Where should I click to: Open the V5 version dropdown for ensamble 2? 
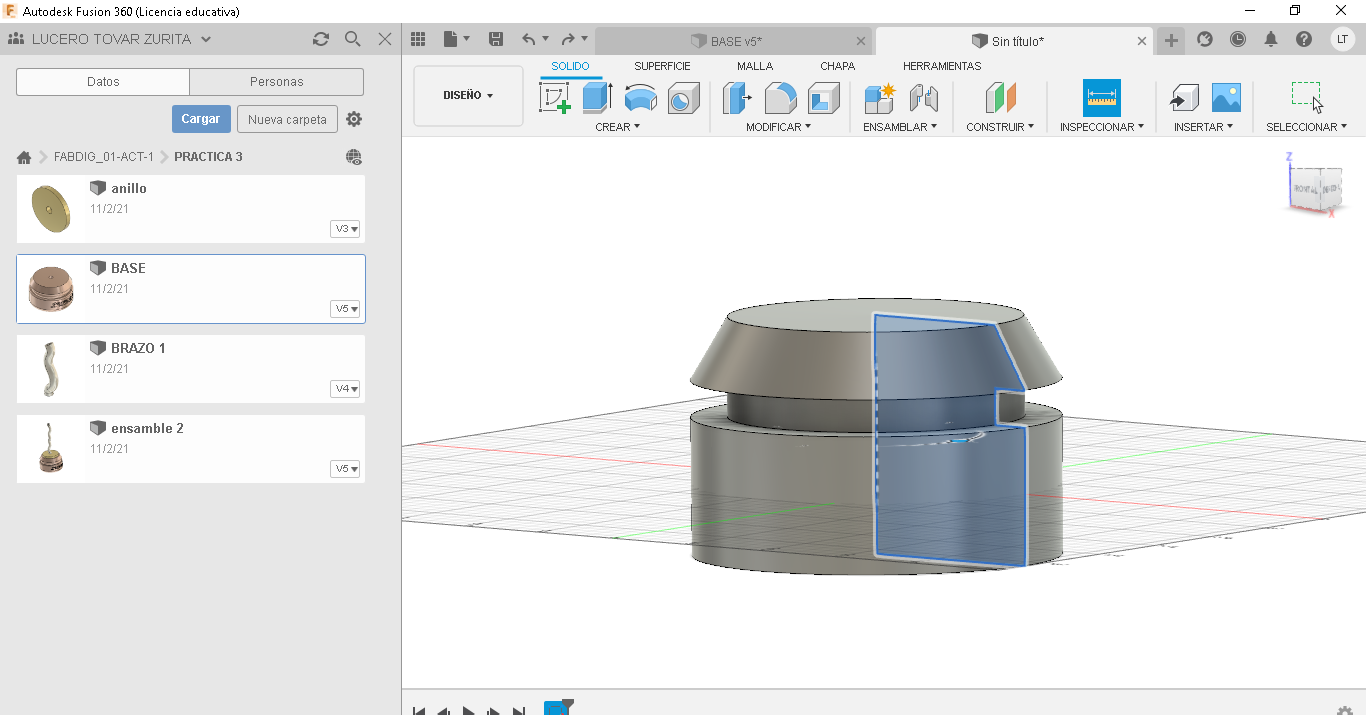(345, 469)
